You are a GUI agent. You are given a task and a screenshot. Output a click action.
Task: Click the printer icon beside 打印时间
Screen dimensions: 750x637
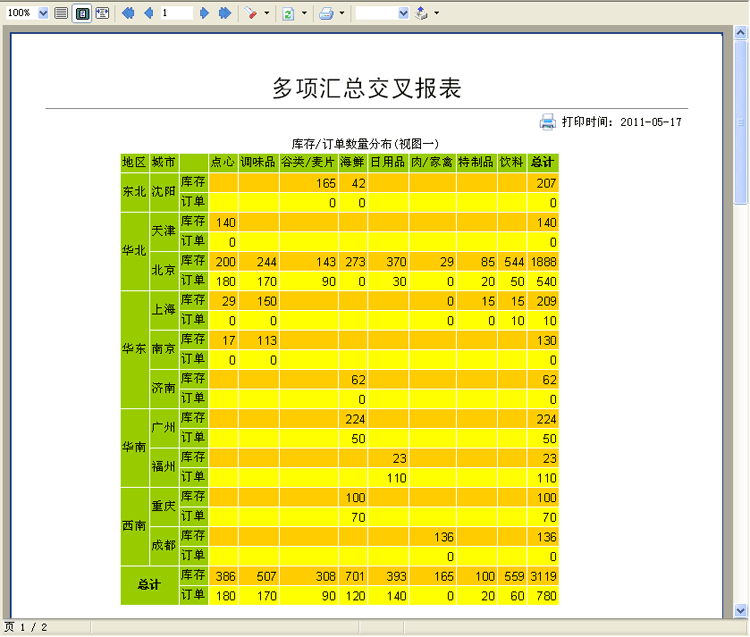tap(548, 122)
